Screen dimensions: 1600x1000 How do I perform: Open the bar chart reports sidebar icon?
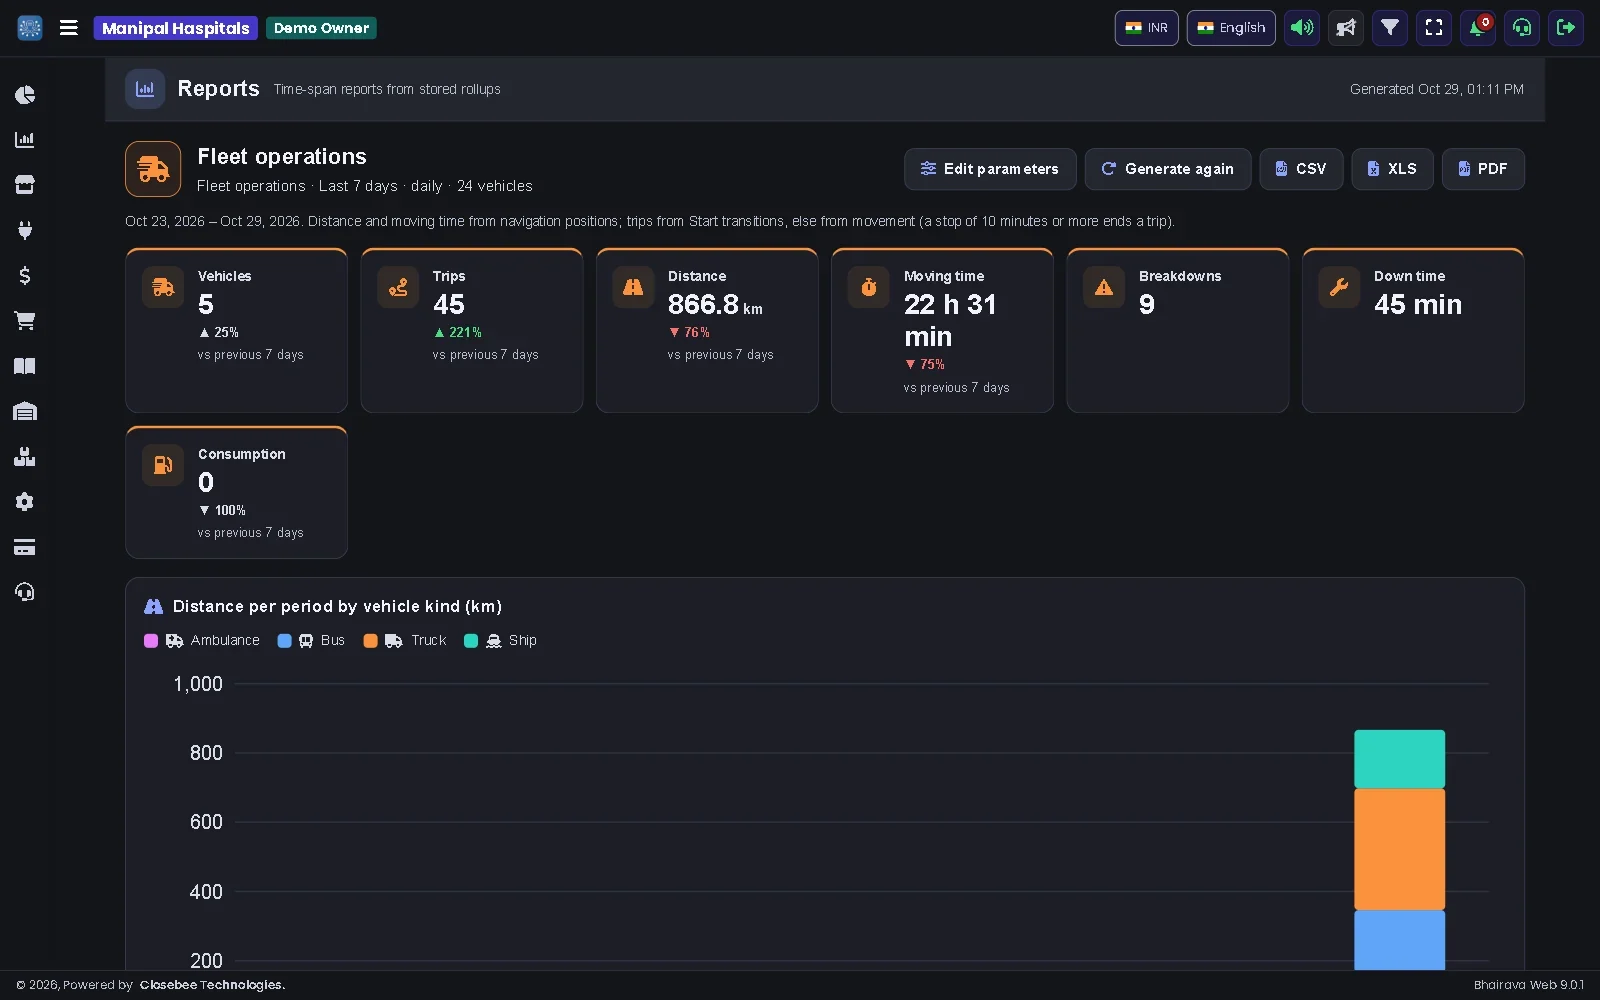coord(25,140)
